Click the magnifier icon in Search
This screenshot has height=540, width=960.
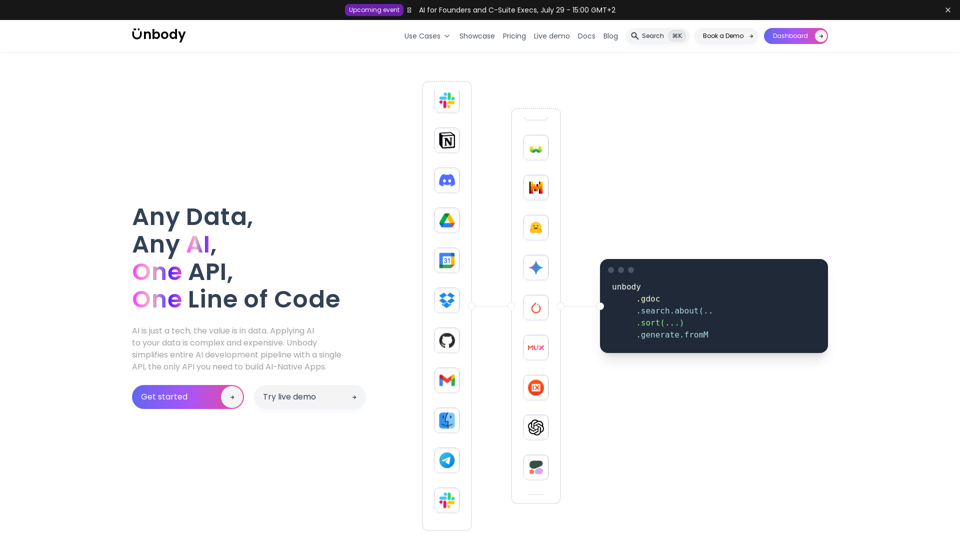[x=635, y=36]
